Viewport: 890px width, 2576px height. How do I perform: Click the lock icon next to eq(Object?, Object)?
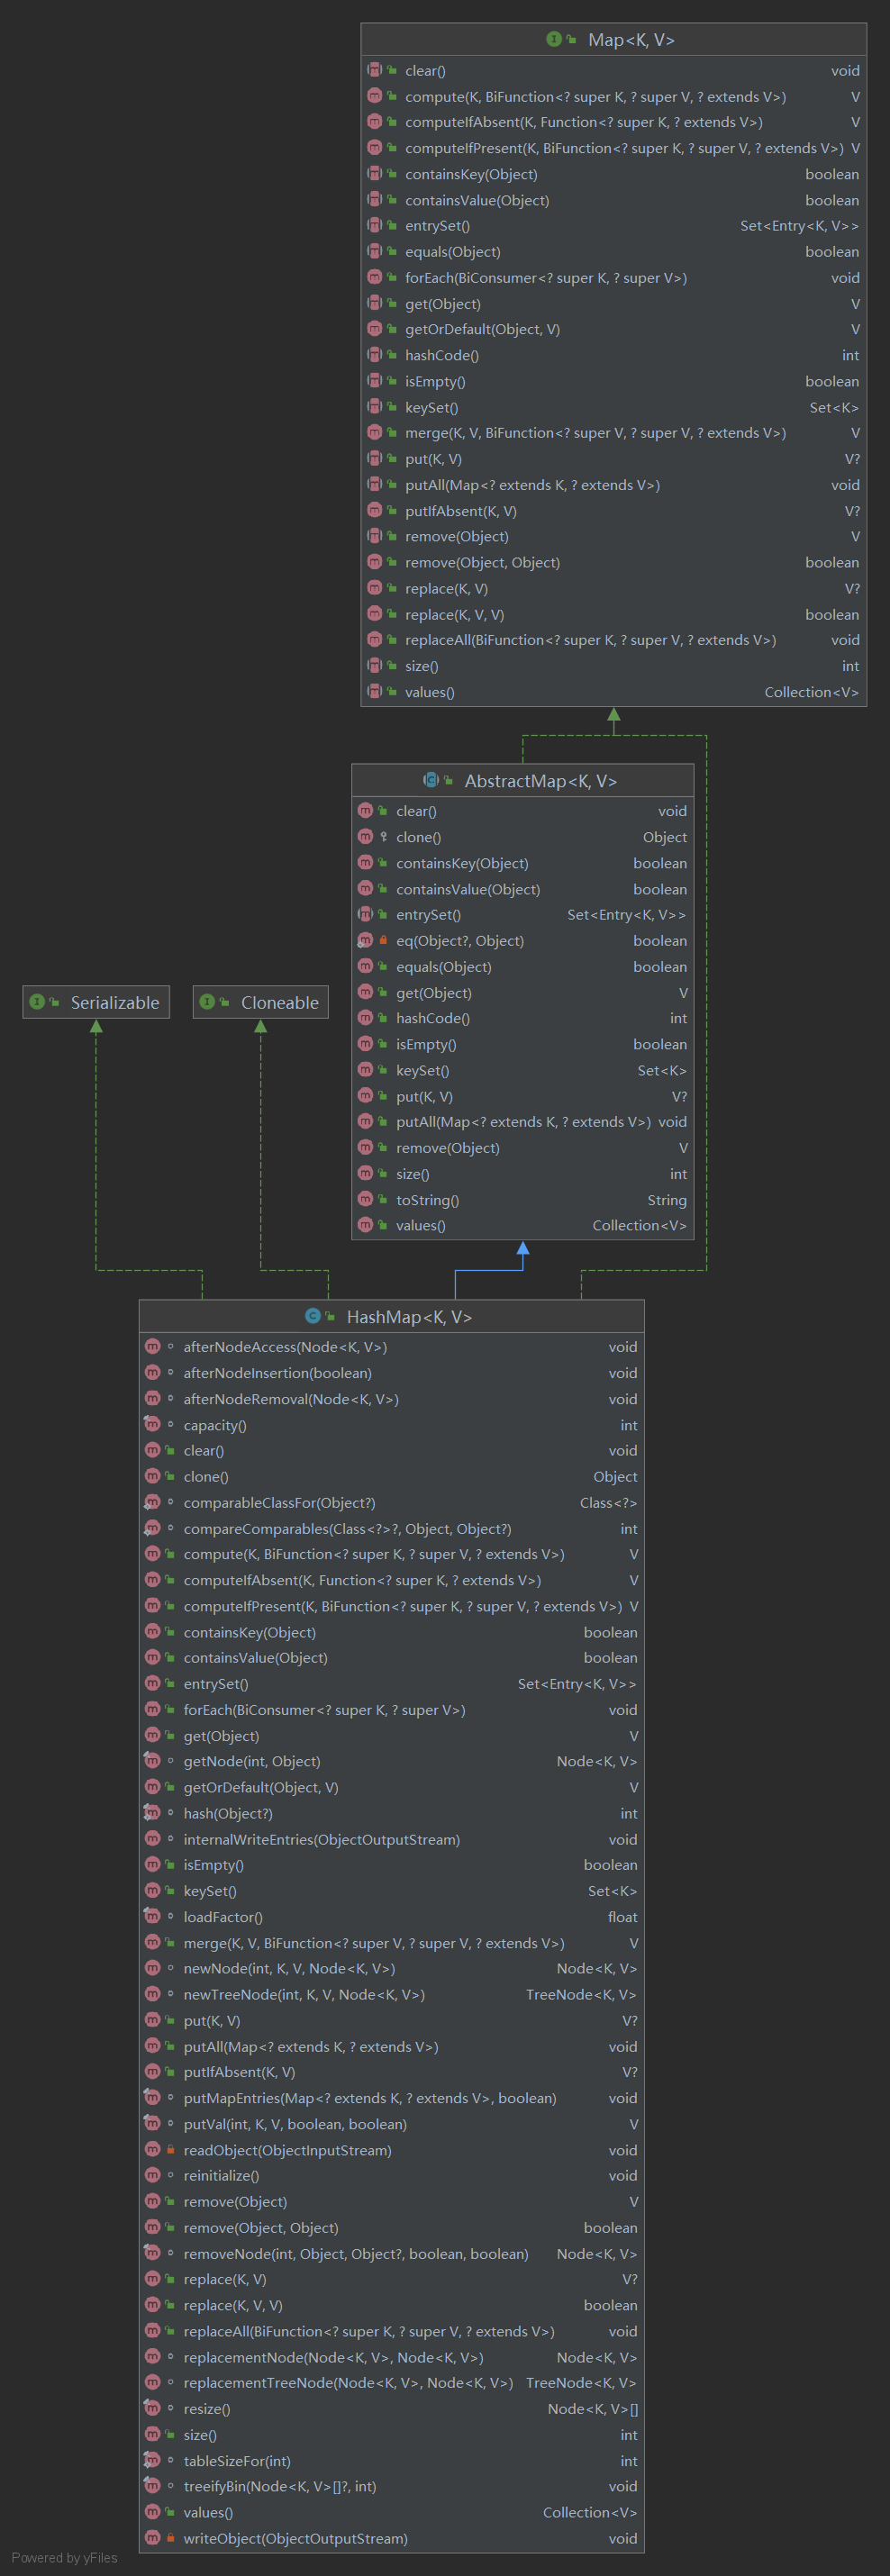coord(383,940)
